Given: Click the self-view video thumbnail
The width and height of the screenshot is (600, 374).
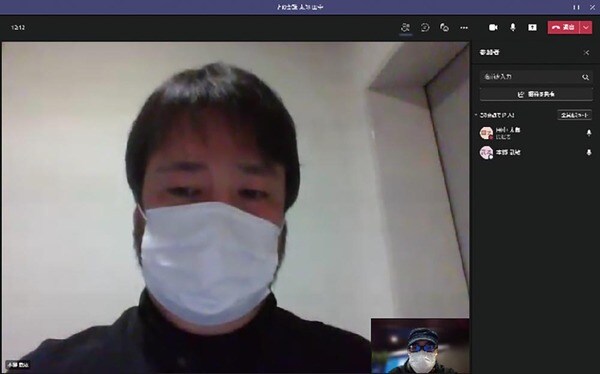Looking at the screenshot, I should 420,346.
